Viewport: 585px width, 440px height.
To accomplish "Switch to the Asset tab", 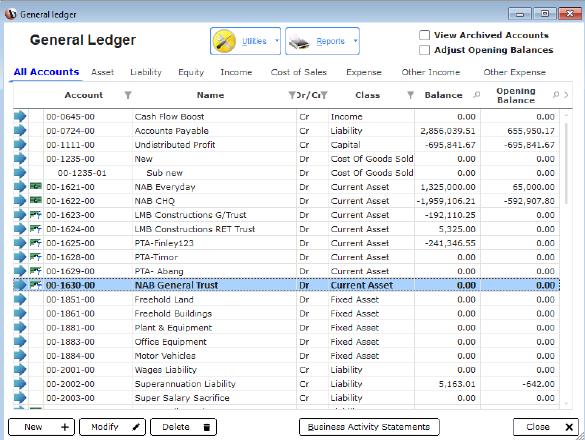I will pyautogui.click(x=102, y=72).
